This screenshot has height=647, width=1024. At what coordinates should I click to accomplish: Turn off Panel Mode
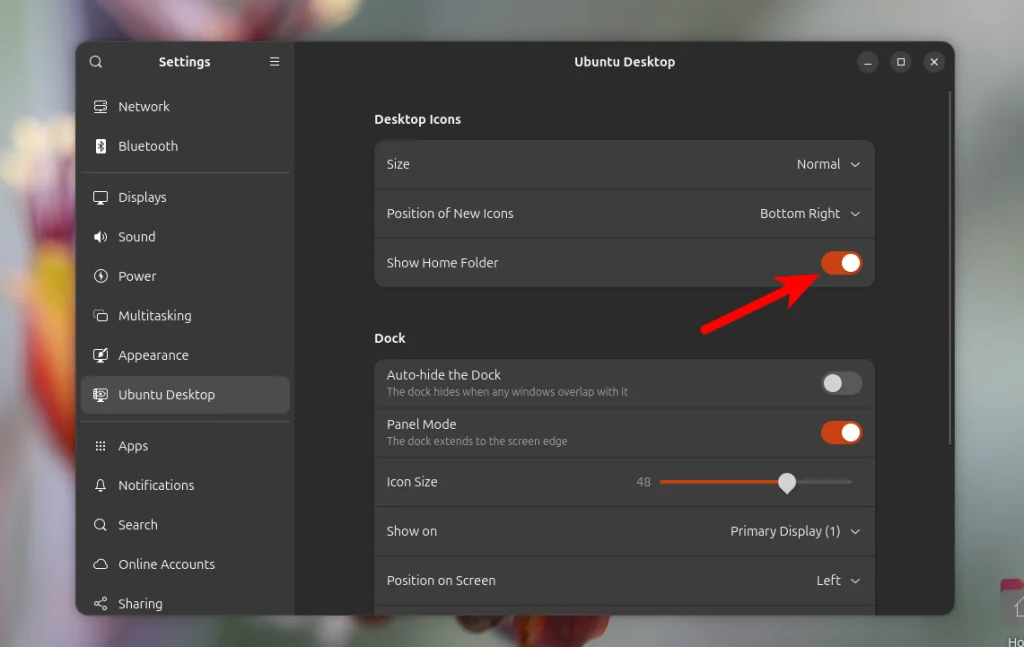tap(841, 432)
